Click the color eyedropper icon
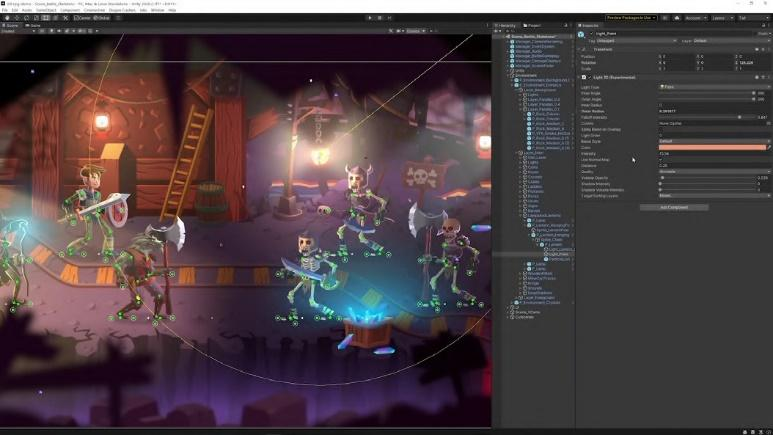 pos(769,147)
